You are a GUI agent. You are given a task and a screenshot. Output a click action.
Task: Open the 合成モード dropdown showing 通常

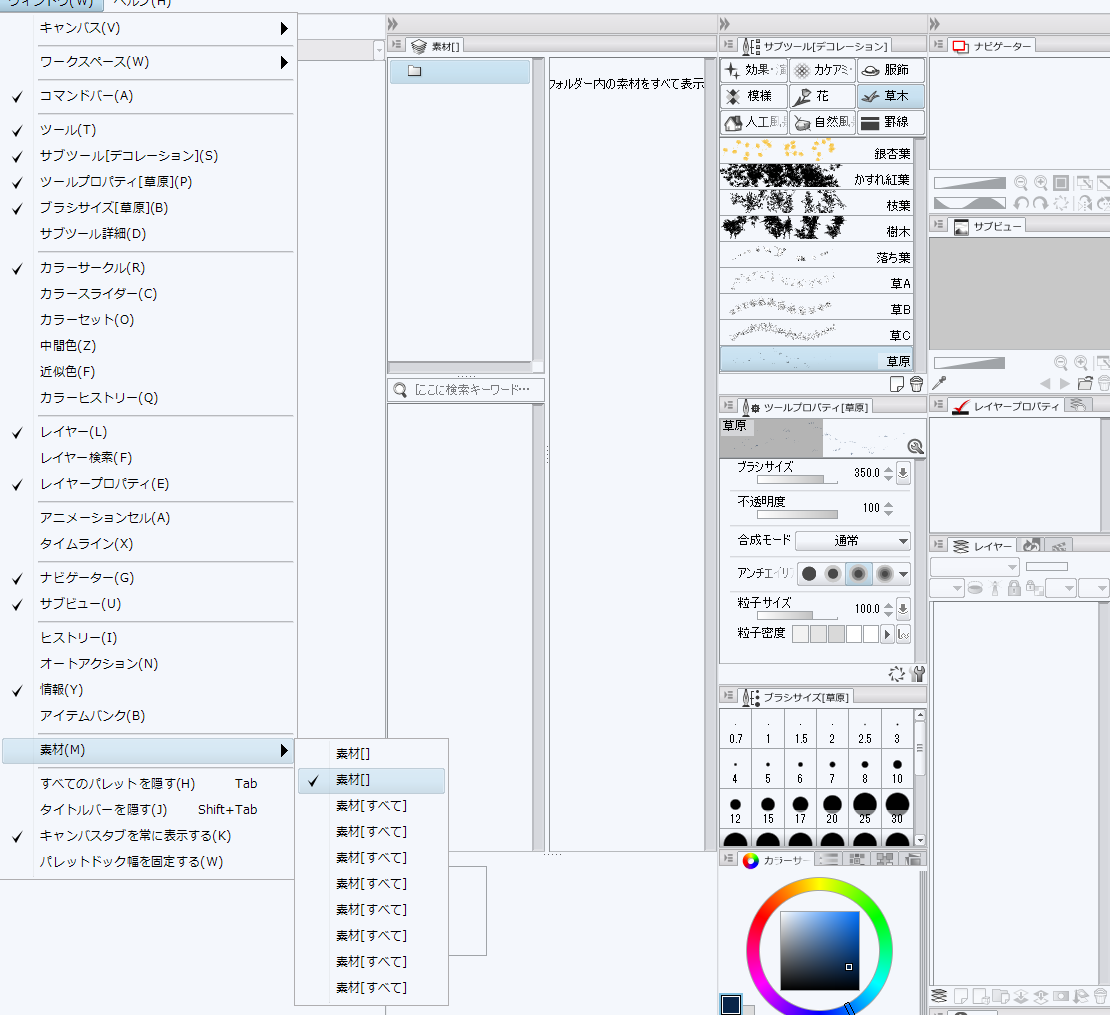pyautogui.click(x=853, y=541)
